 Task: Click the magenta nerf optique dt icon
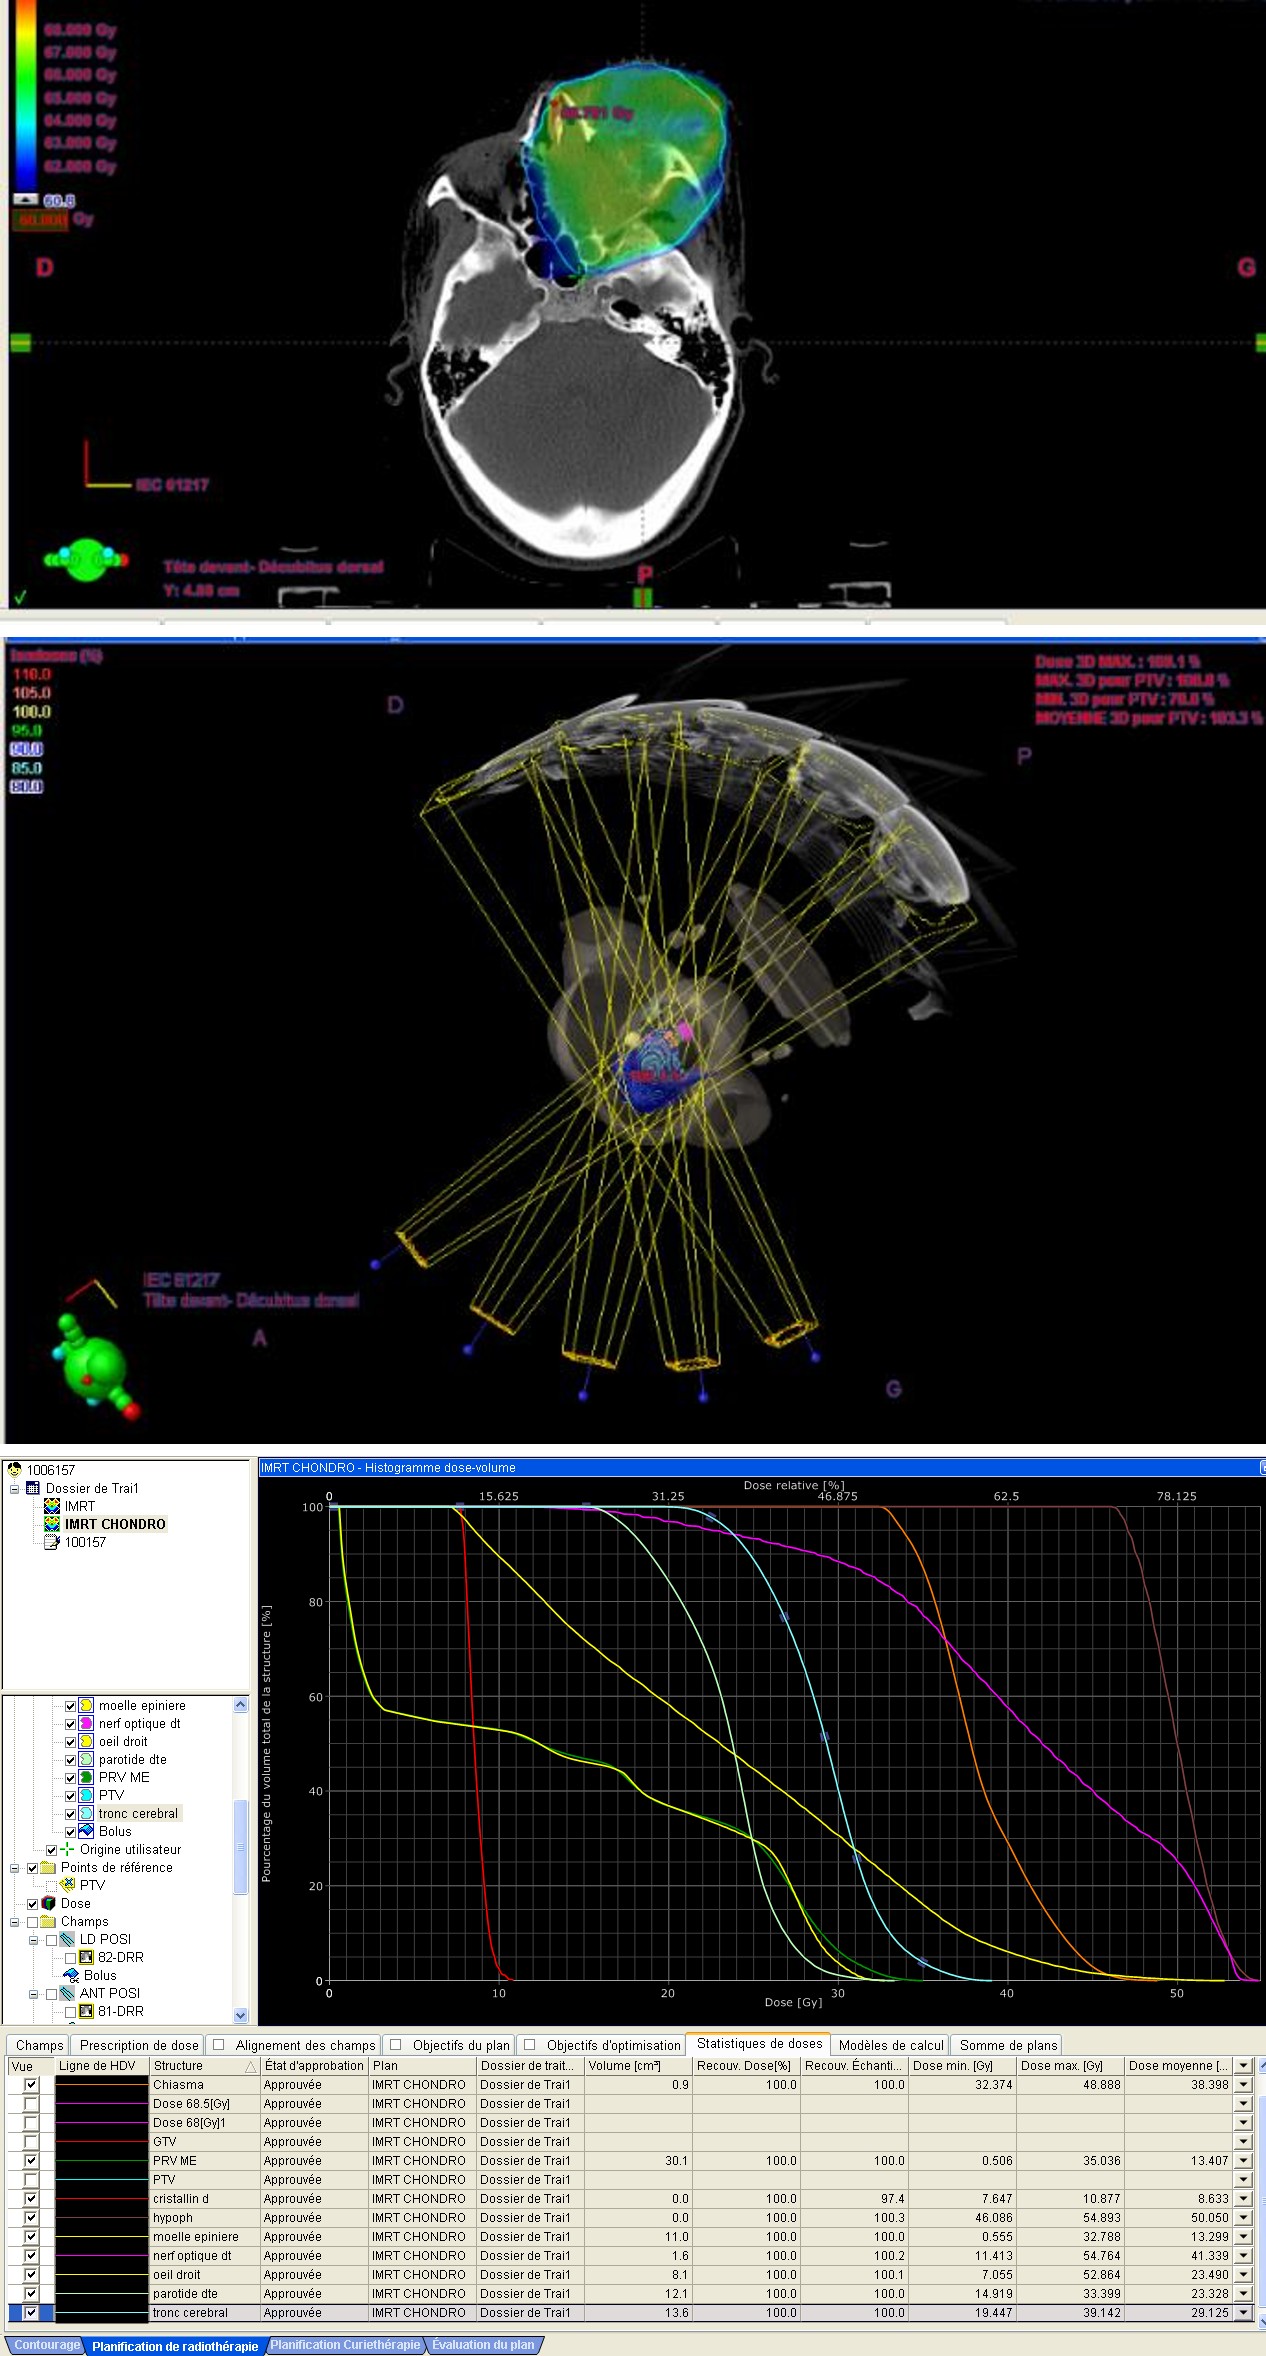[x=87, y=1723]
